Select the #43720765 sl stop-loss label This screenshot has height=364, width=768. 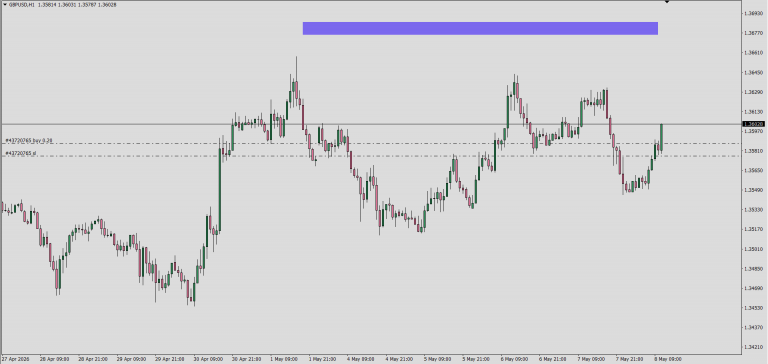[x=21, y=153]
